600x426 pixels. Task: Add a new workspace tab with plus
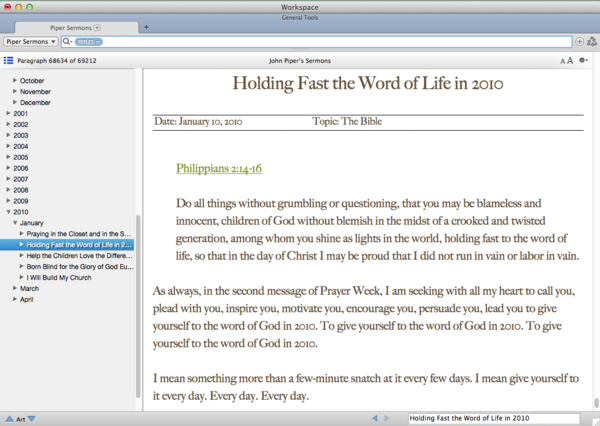tap(146, 27)
